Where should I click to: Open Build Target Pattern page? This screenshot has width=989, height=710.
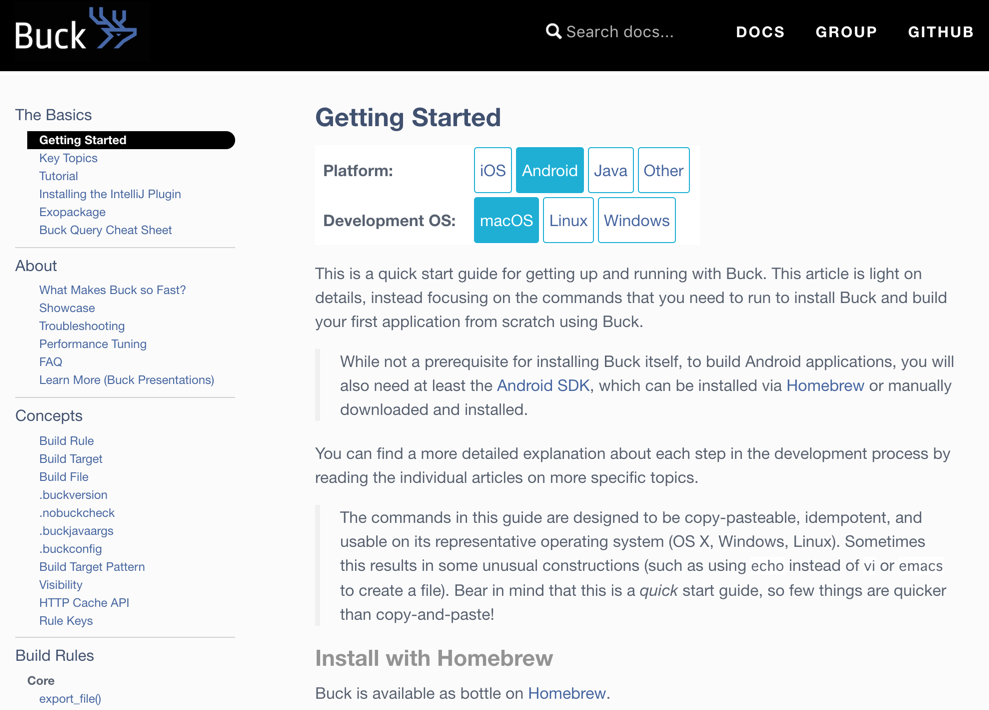[92, 567]
